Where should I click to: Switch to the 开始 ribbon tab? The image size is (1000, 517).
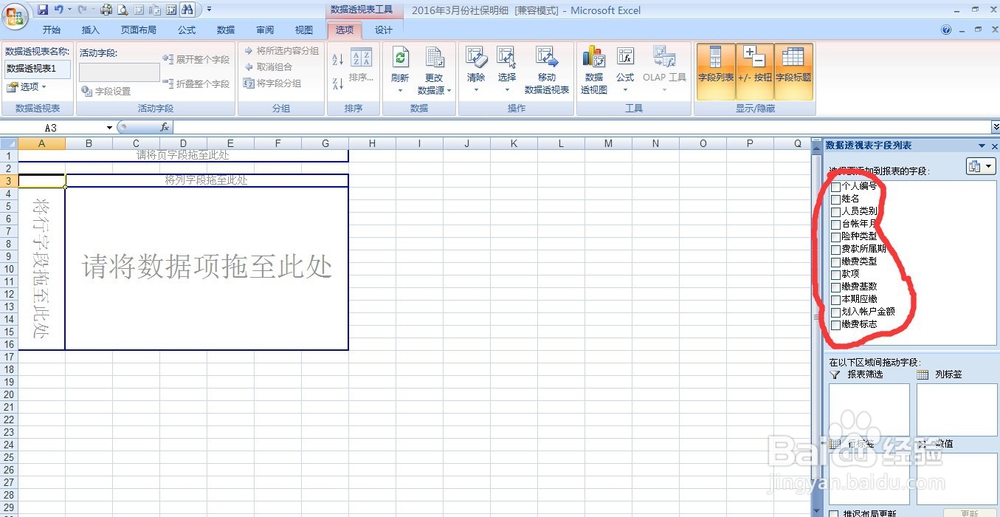[x=52, y=30]
